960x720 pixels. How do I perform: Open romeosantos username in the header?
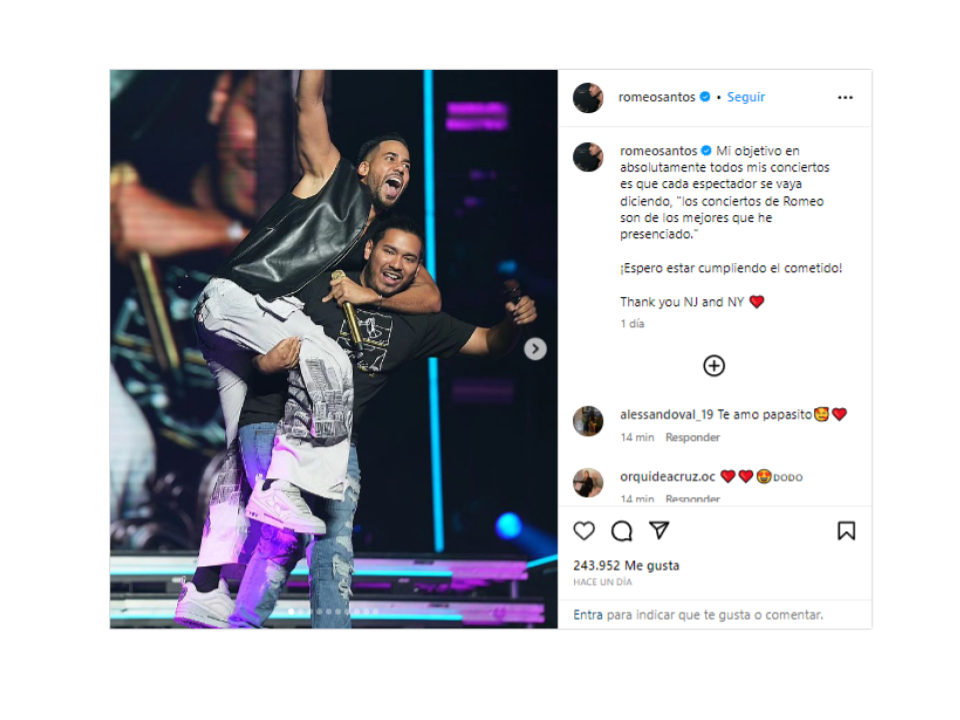tap(656, 97)
